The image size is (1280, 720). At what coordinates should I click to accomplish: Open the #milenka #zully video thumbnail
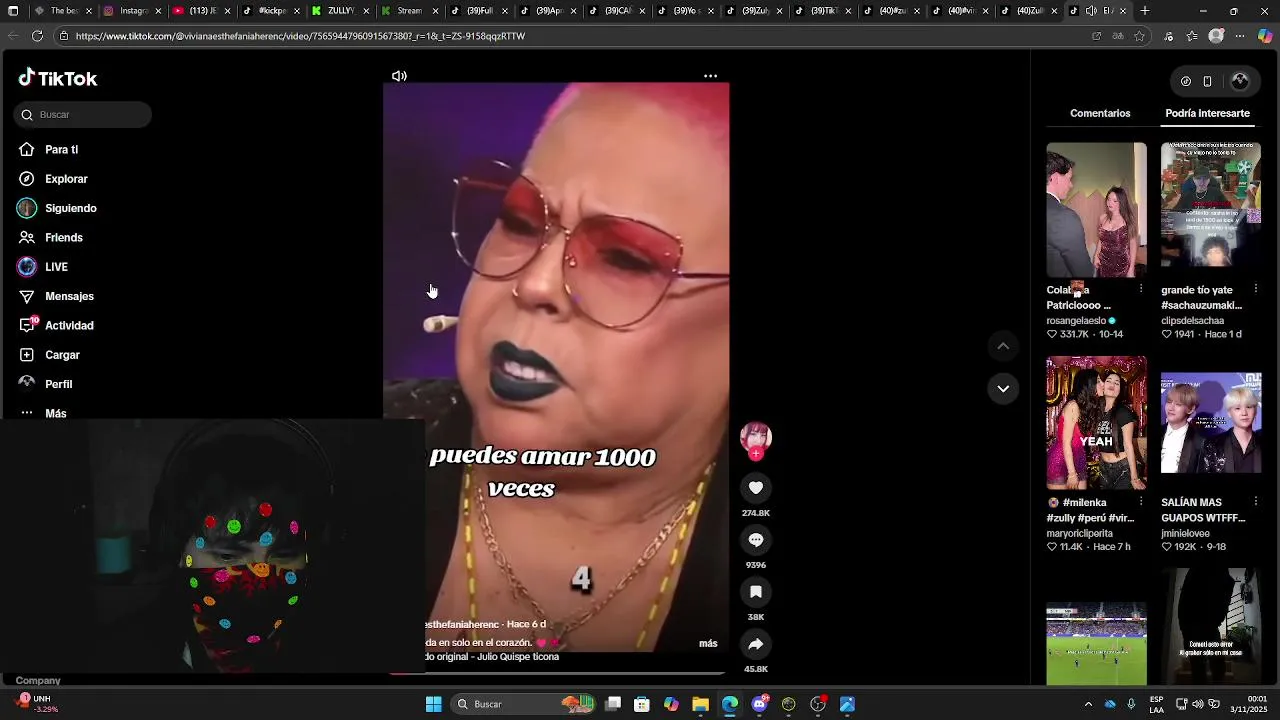[x=1097, y=423]
